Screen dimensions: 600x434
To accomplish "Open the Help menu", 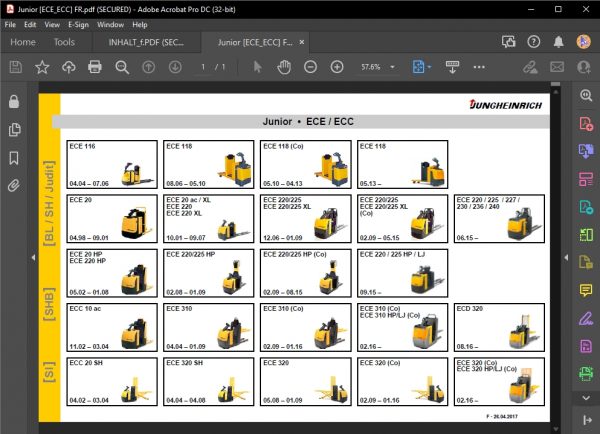I will [x=140, y=25].
